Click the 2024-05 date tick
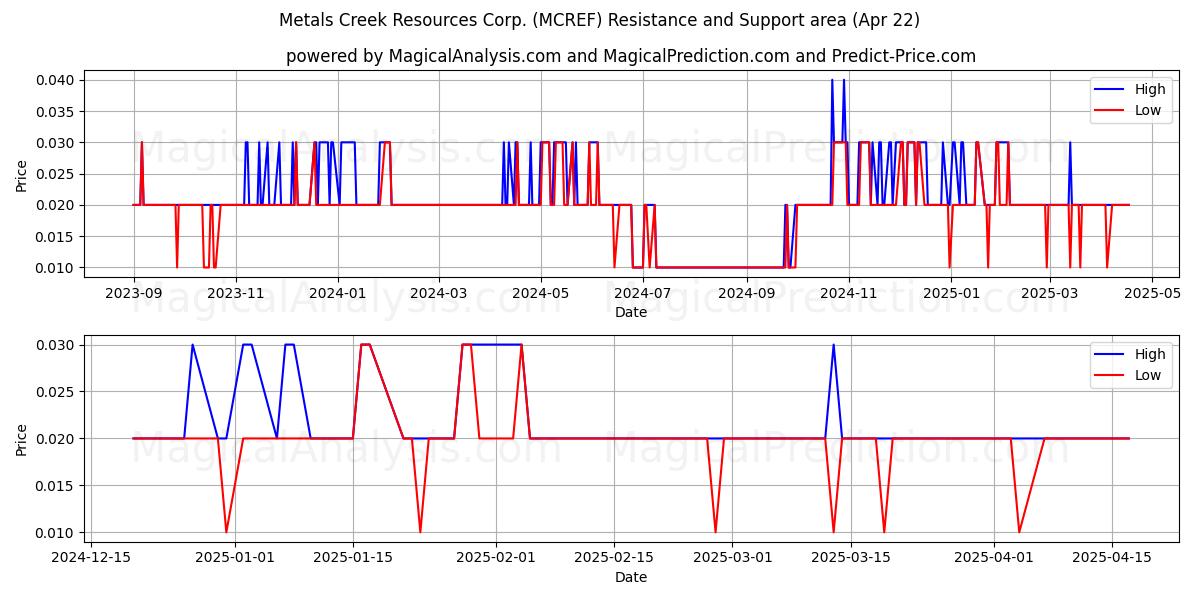 [x=540, y=292]
